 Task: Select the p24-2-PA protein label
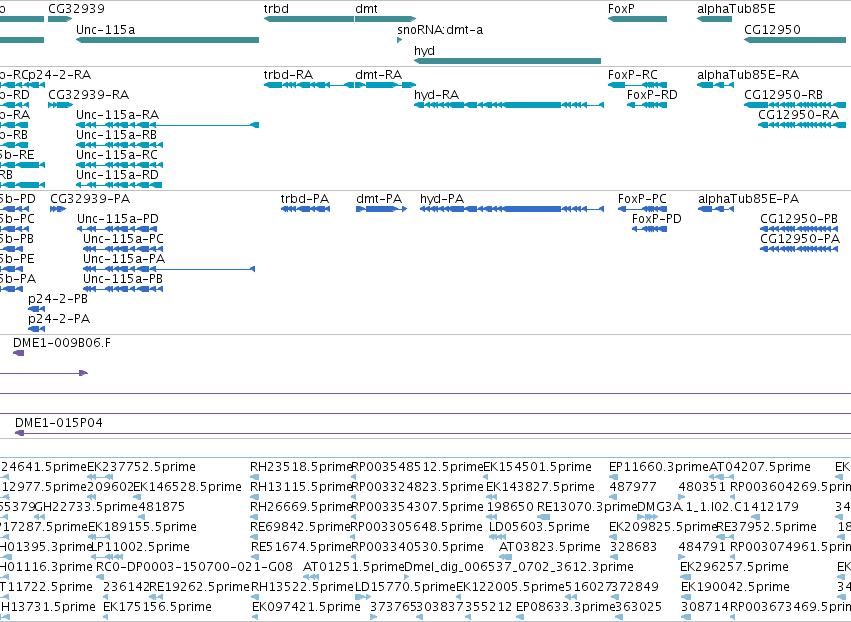pyautogui.click(x=59, y=319)
